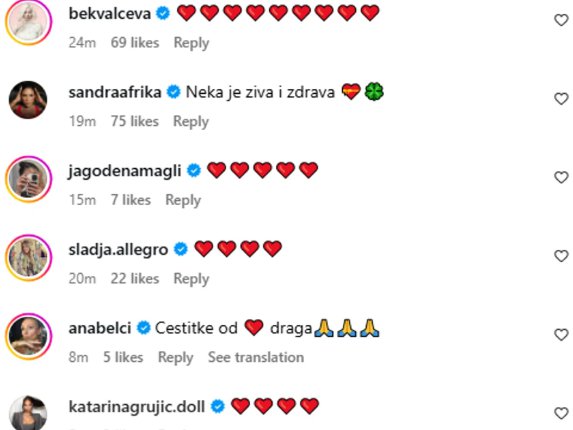Open sladja.allegro's avatar story
Image resolution: width=573 pixels, height=430 pixels.
coord(28,258)
